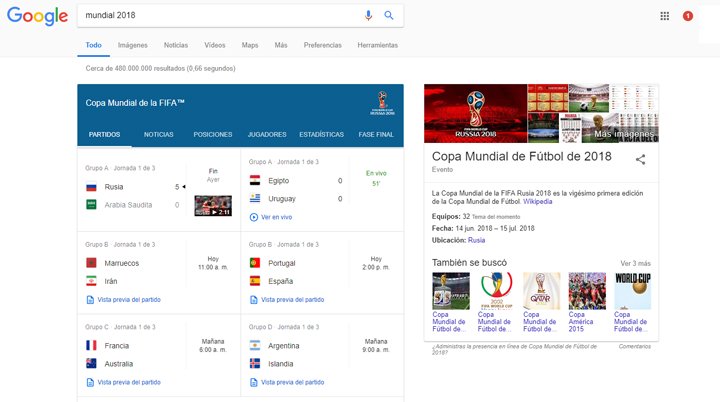Click Ver en vivo link for Egipto-Uruguay
Screen dimensions: 720x402
tap(276, 217)
